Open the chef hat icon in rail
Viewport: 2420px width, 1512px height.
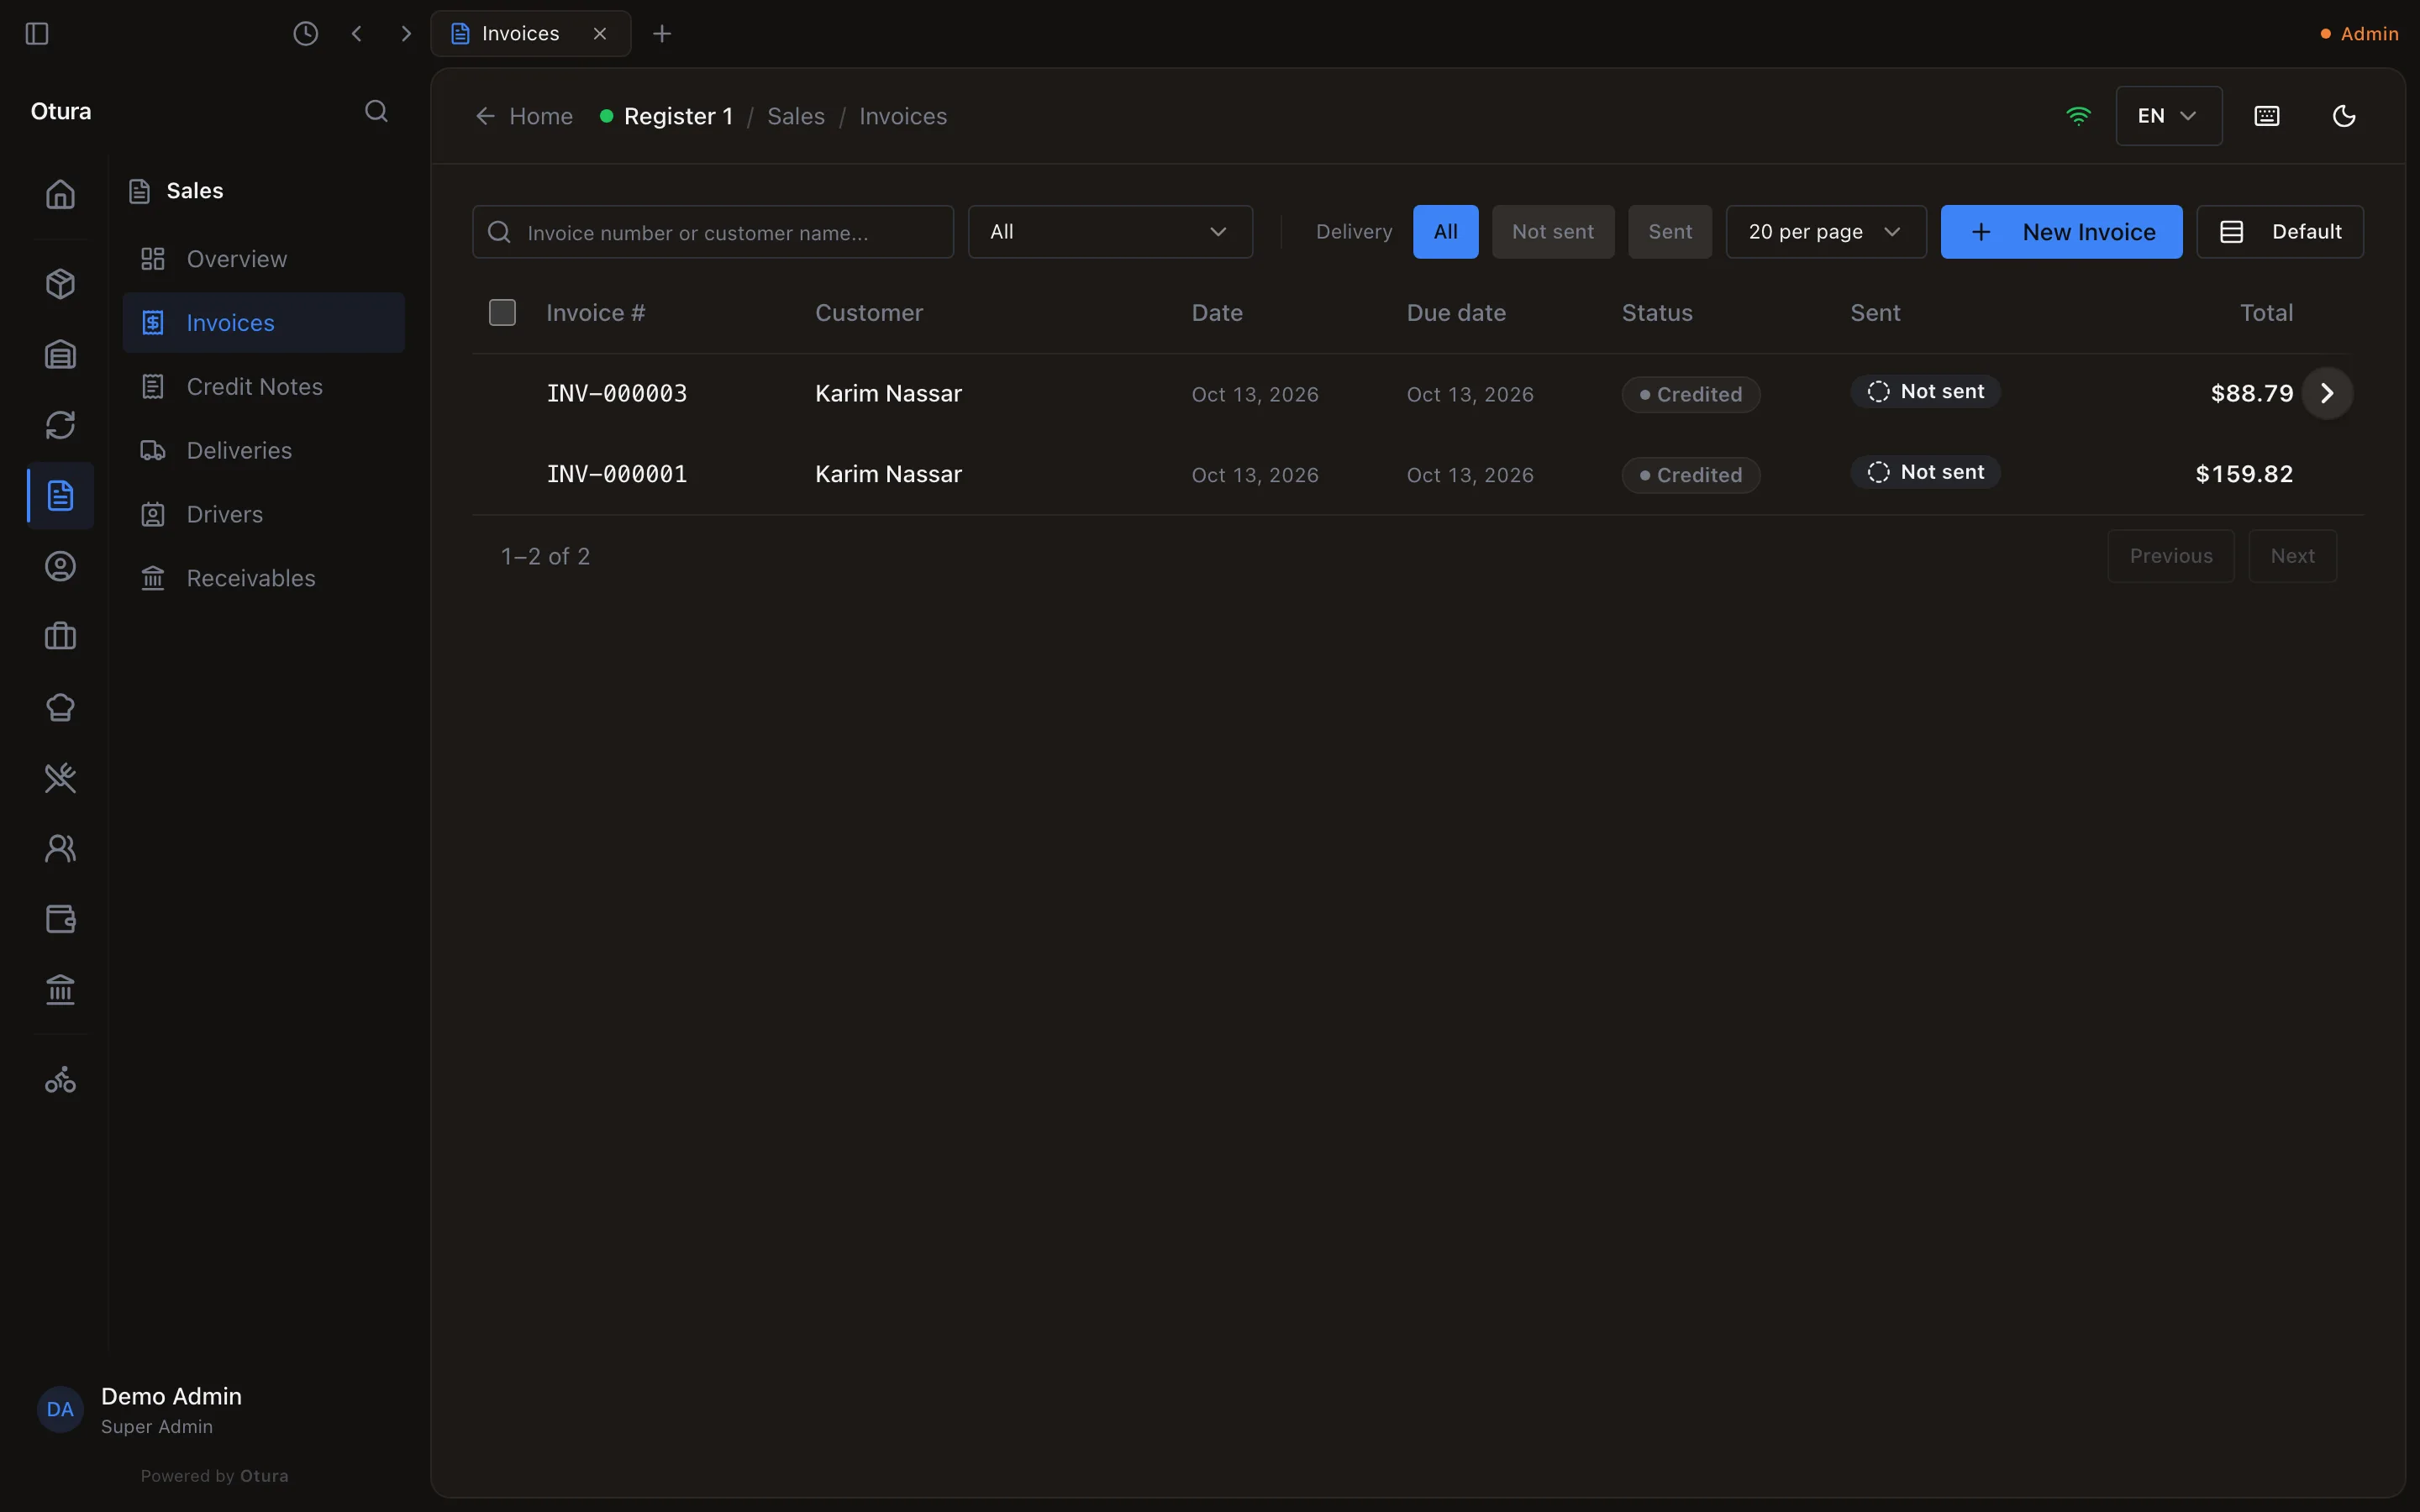click(x=61, y=708)
